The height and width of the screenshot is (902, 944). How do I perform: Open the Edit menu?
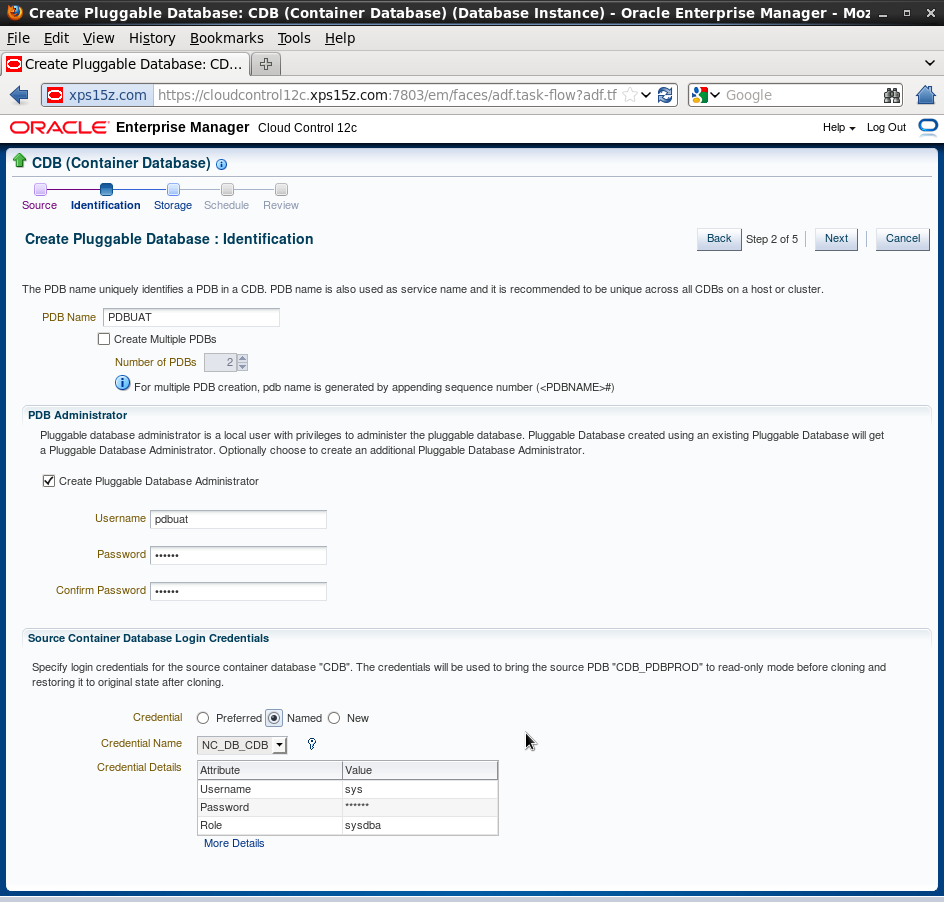click(x=56, y=38)
